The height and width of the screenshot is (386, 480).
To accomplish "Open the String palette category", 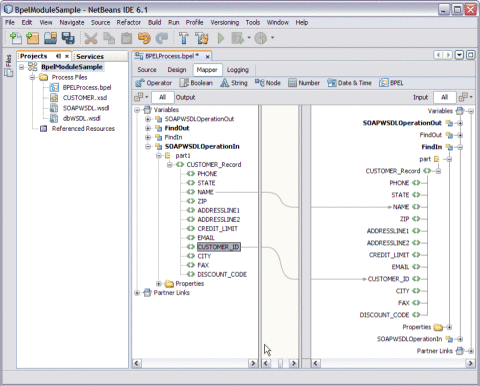I will click(x=234, y=83).
